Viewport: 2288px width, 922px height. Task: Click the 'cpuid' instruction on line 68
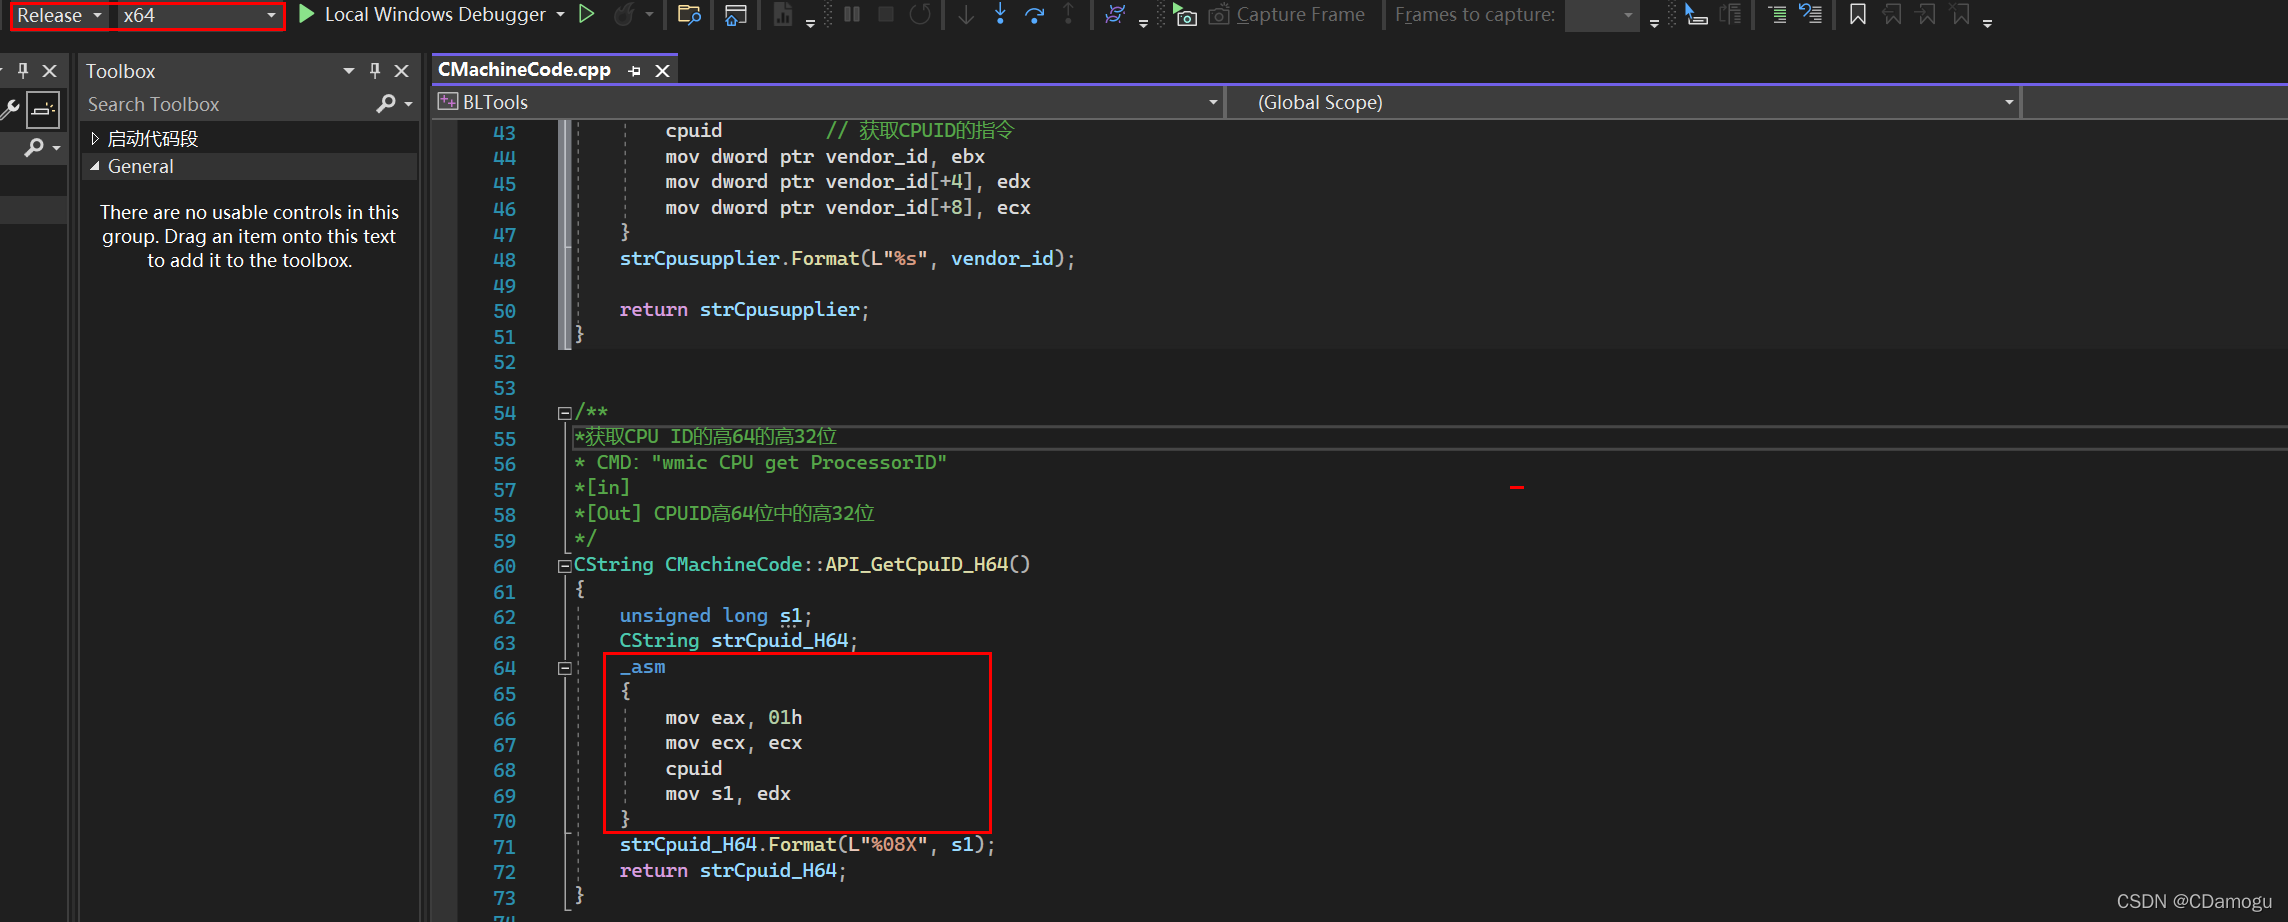click(x=693, y=769)
